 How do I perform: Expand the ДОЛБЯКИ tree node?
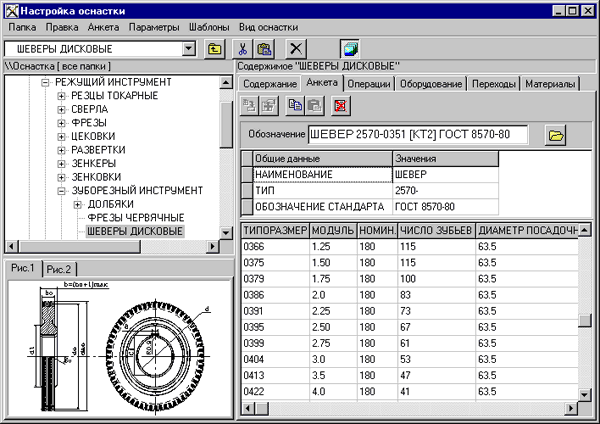point(78,204)
